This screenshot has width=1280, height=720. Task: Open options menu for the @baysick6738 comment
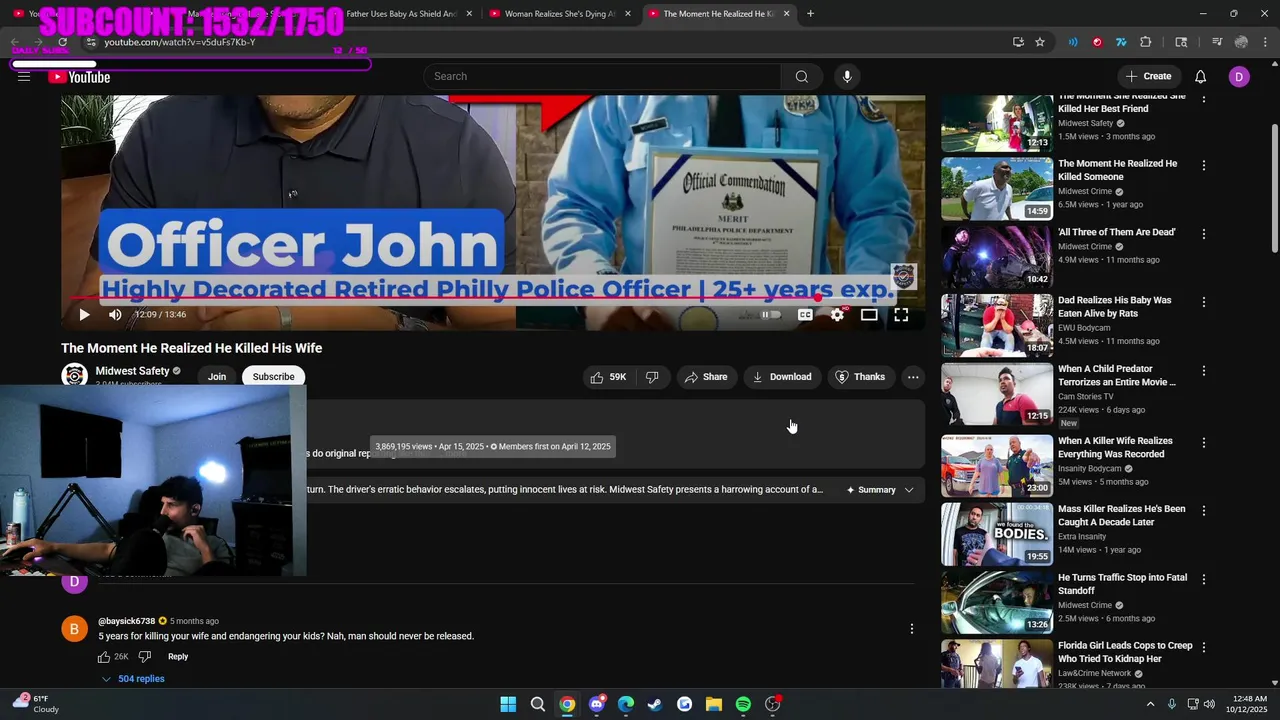[911, 629]
